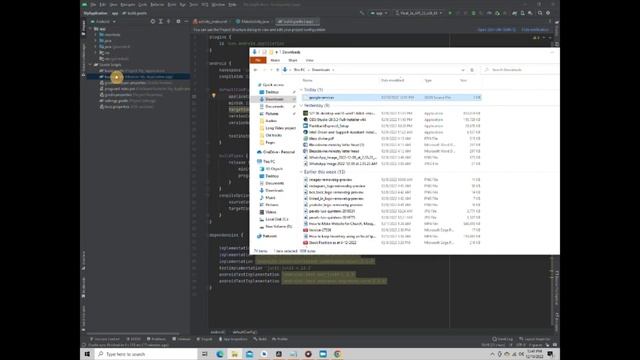The height and width of the screenshot is (360, 640).
Task: Collapse the app module in project tree
Action: [x=91, y=29]
